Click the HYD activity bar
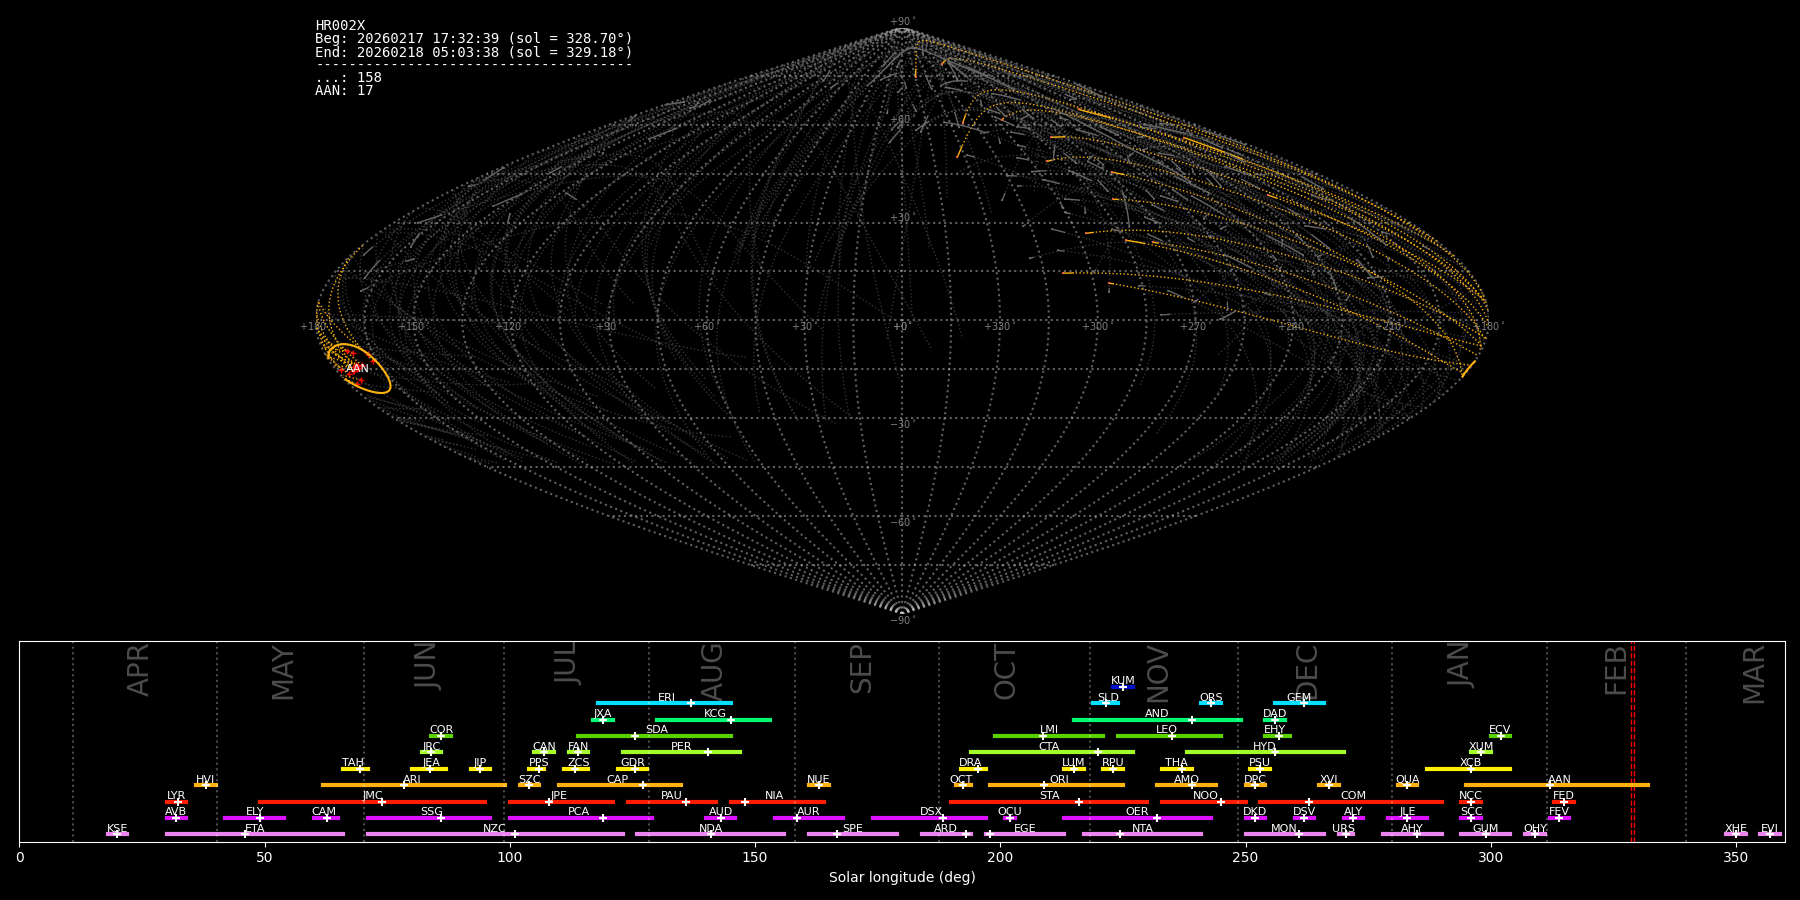The image size is (1800, 900). click(1265, 752)
